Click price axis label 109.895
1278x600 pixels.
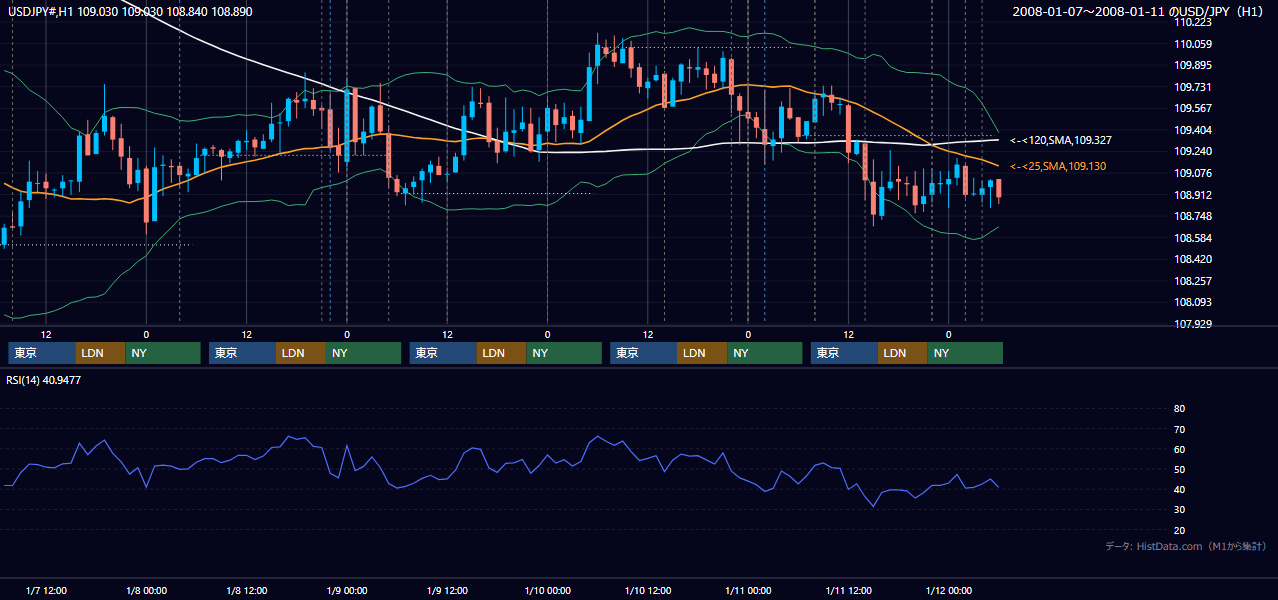coord(1195,65)
